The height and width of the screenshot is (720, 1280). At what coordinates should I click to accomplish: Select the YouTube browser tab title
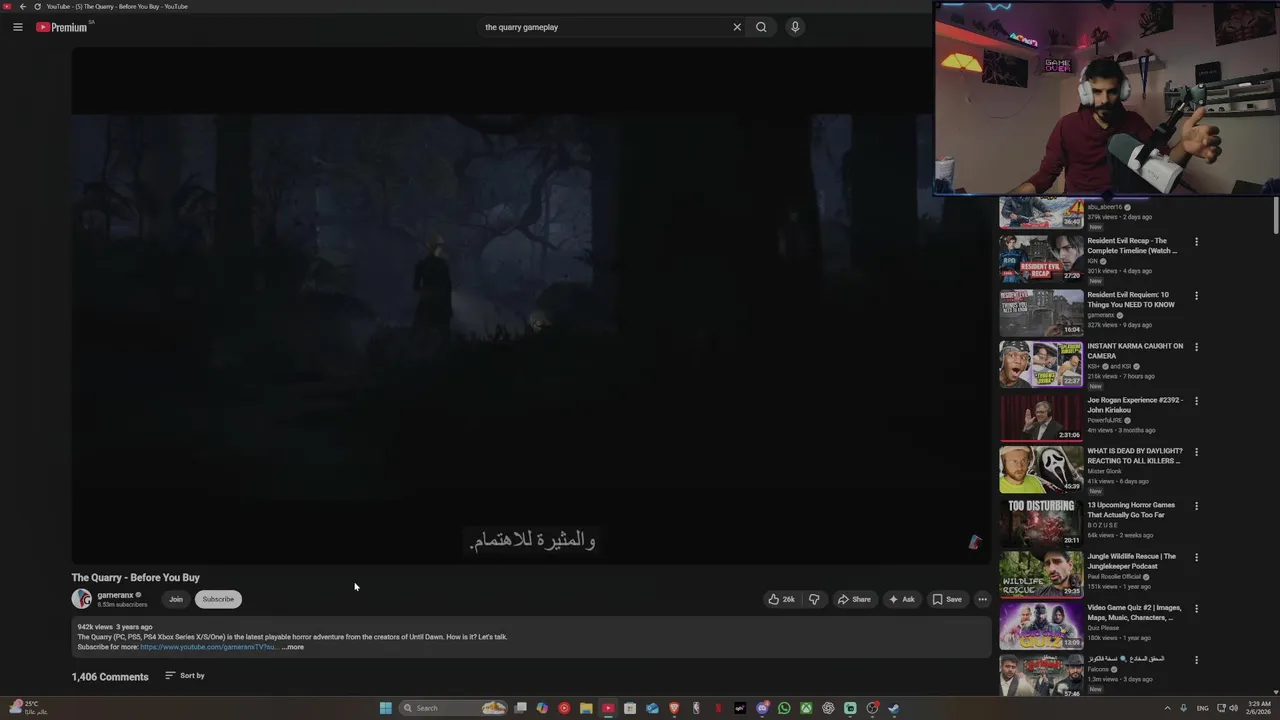[x=117, y=6]
